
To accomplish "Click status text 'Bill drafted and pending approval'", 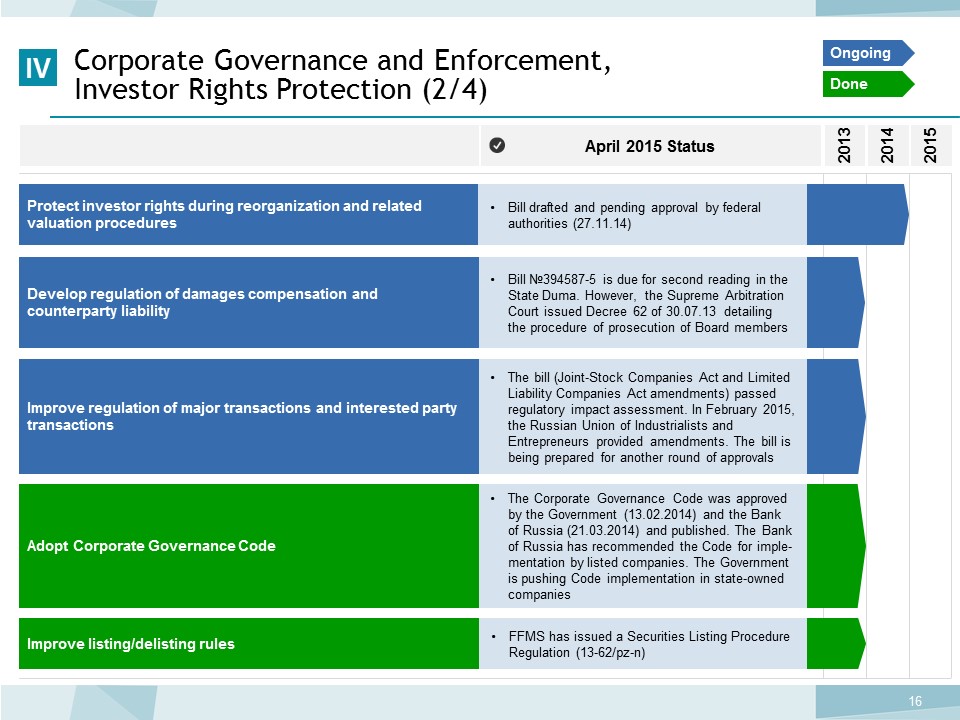I will (x=634, y=216).
